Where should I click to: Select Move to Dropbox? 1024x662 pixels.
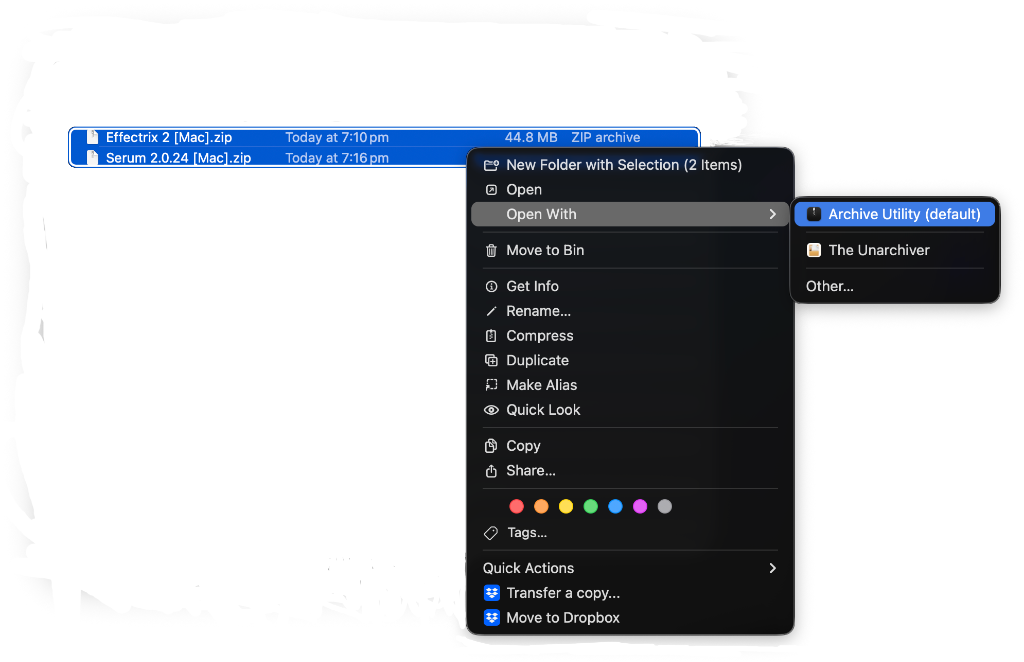[x=630, y=618]
